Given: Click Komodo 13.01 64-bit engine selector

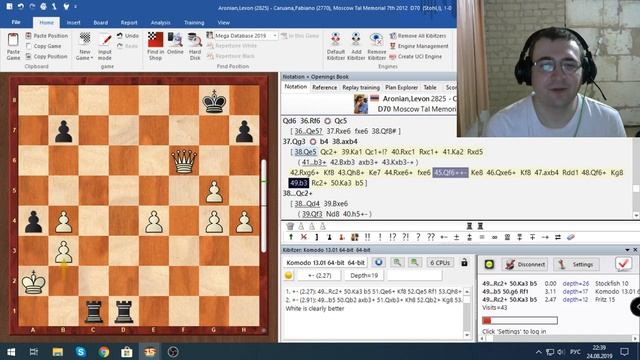Looking at the screenshot, I should pyautogui.click(x=325, y=262).
